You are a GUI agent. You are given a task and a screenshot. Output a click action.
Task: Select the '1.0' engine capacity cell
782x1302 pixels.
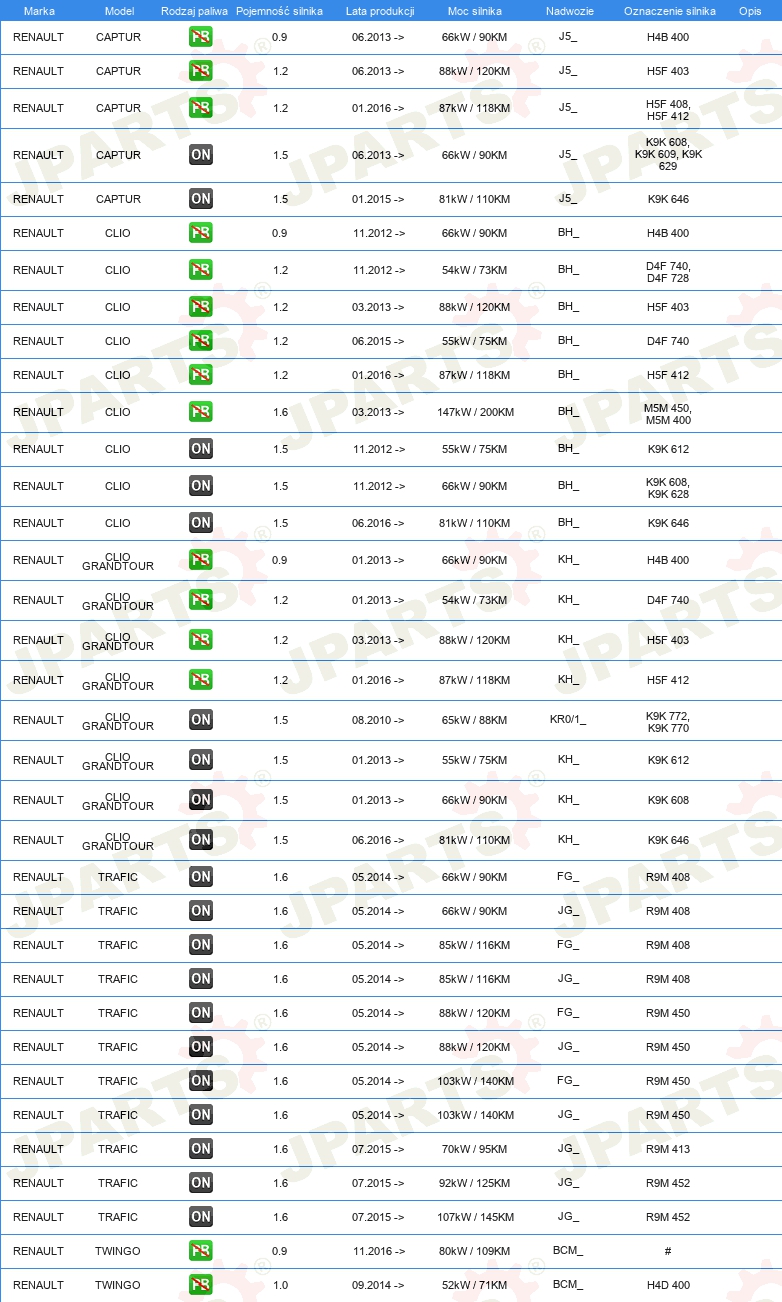coord(280,1285)
